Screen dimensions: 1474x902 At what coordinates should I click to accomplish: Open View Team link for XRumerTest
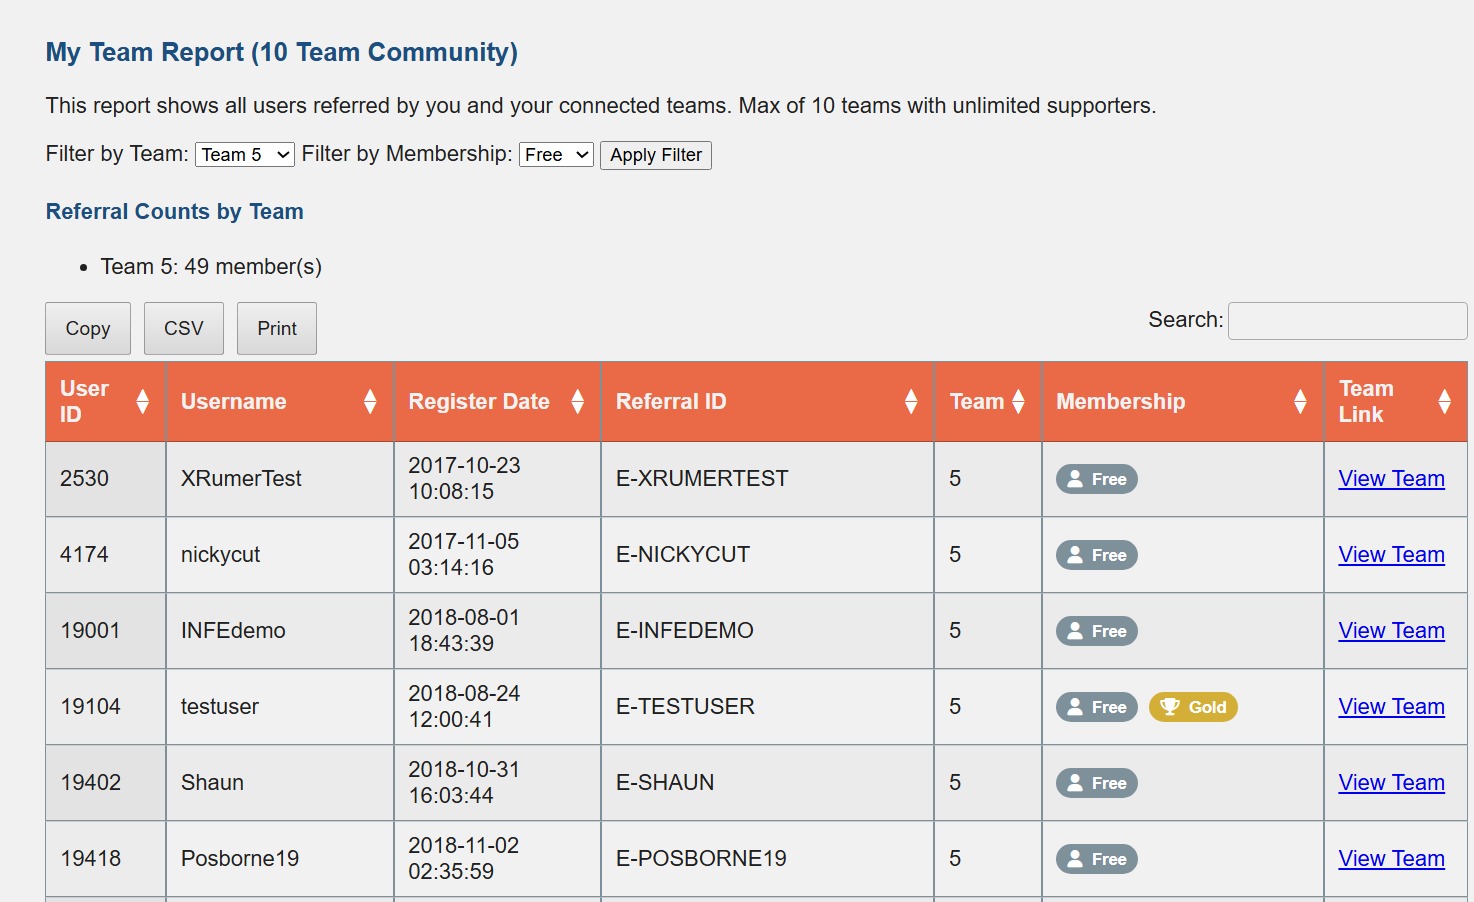1391,479
